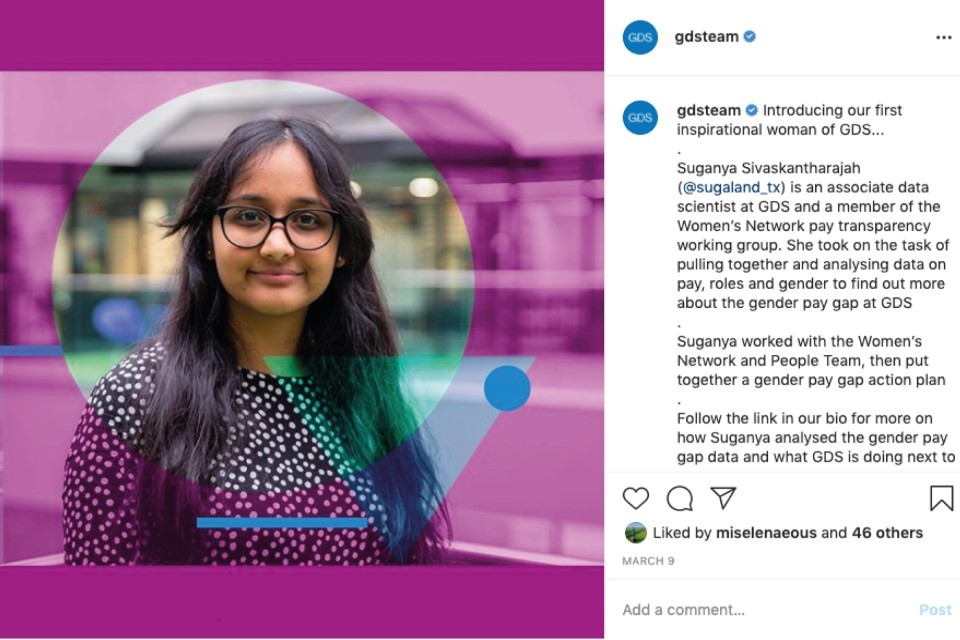
Task: Click GDS avatar beside the caption
Action: pyautogui.click(x=640, y=118)
